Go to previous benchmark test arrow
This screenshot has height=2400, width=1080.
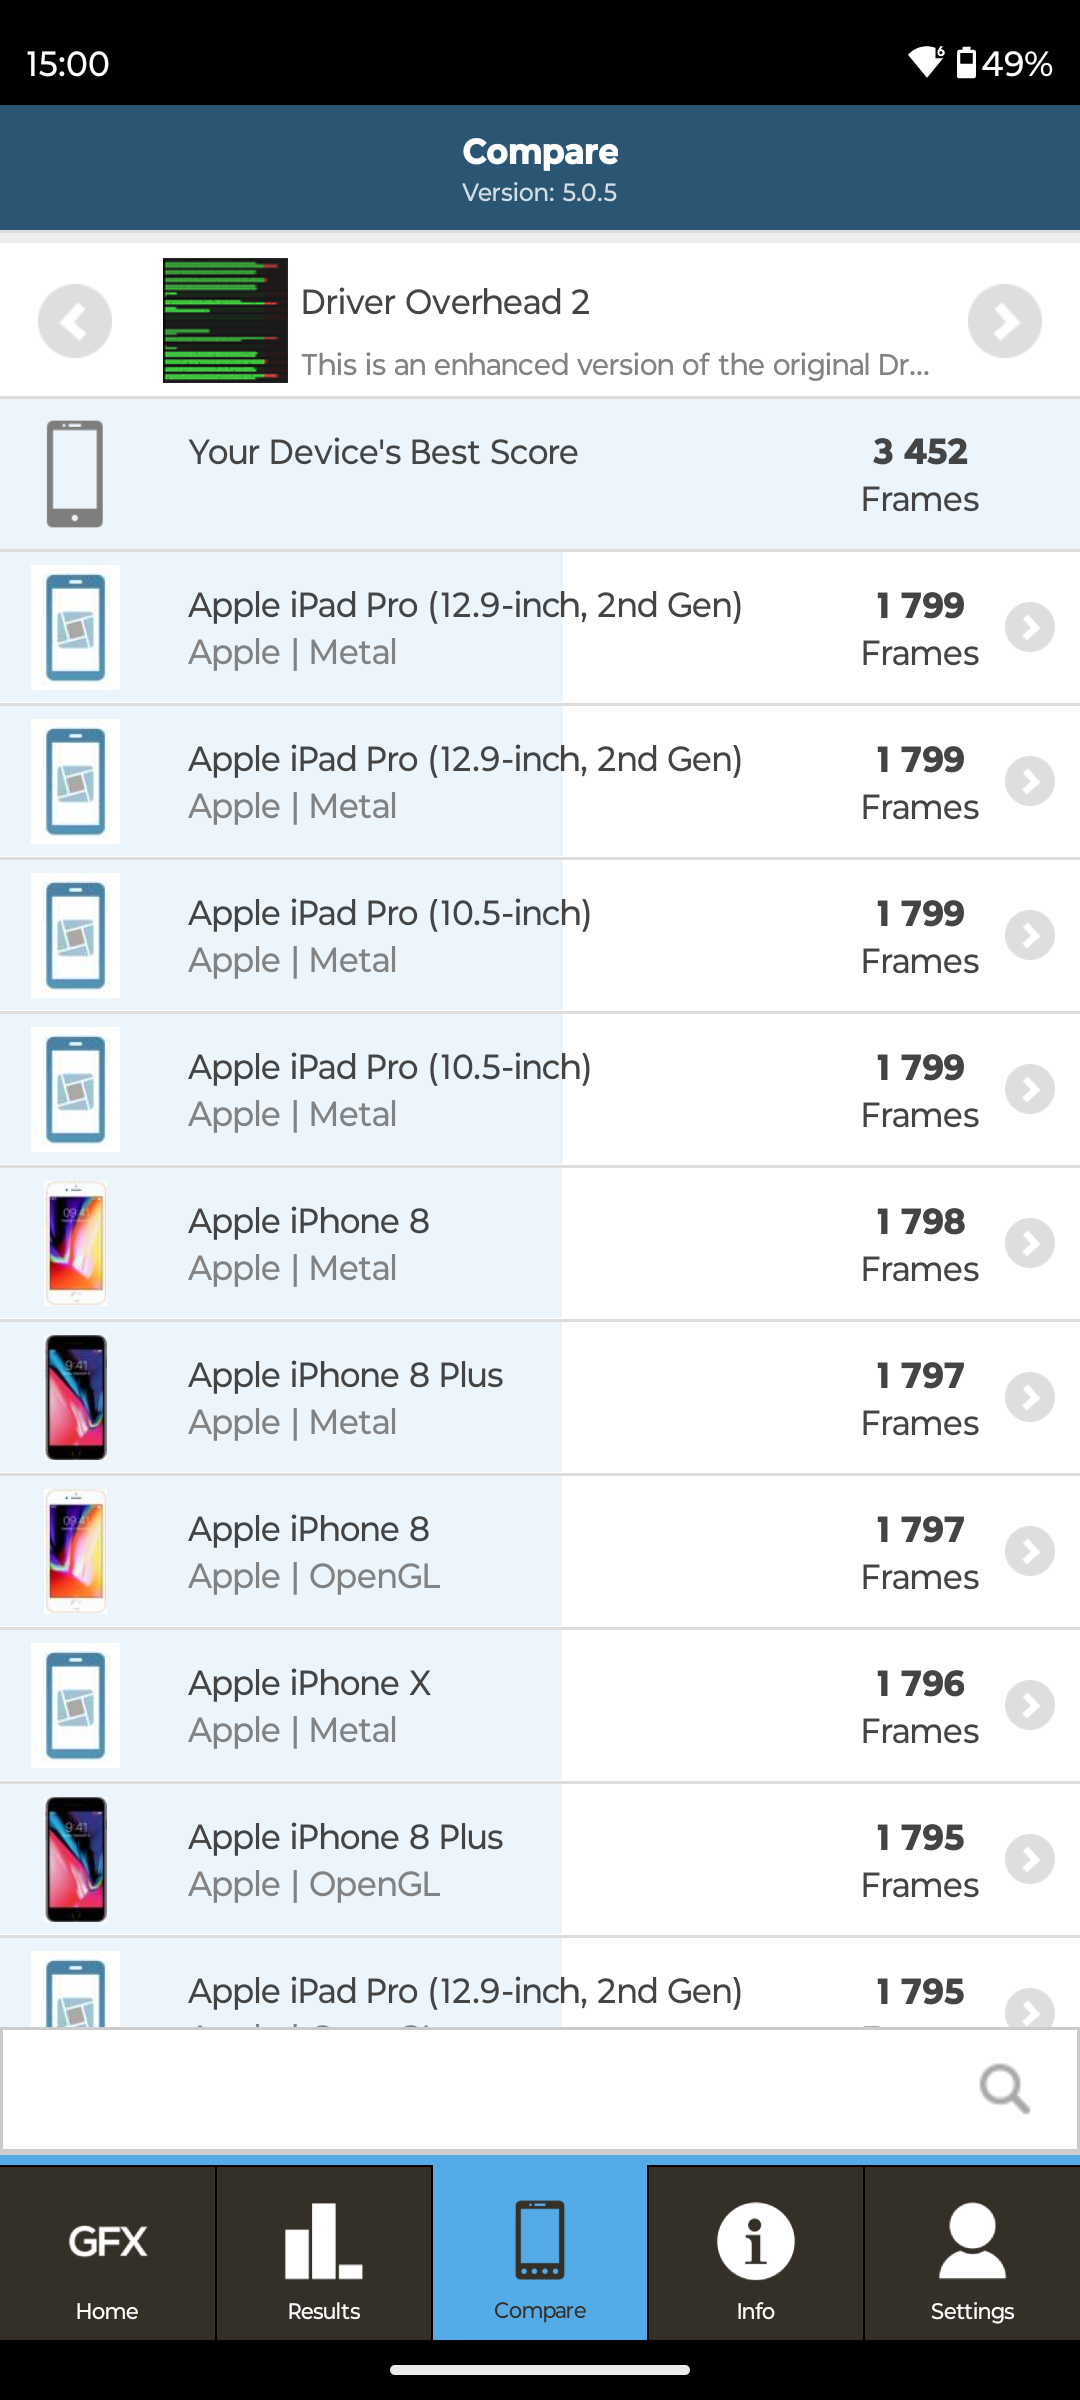pyautogui.click(x=75, y=321)
